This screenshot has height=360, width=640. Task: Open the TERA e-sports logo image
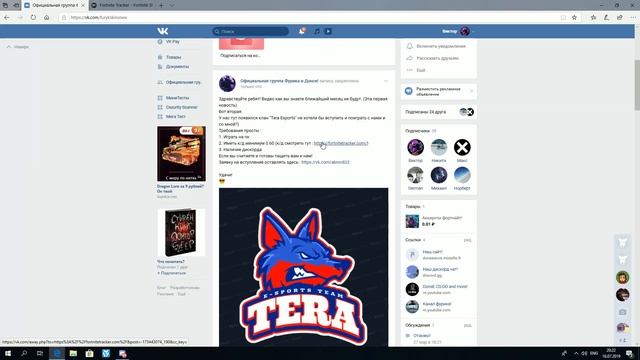pyautogui.click(x=304, y=267)
